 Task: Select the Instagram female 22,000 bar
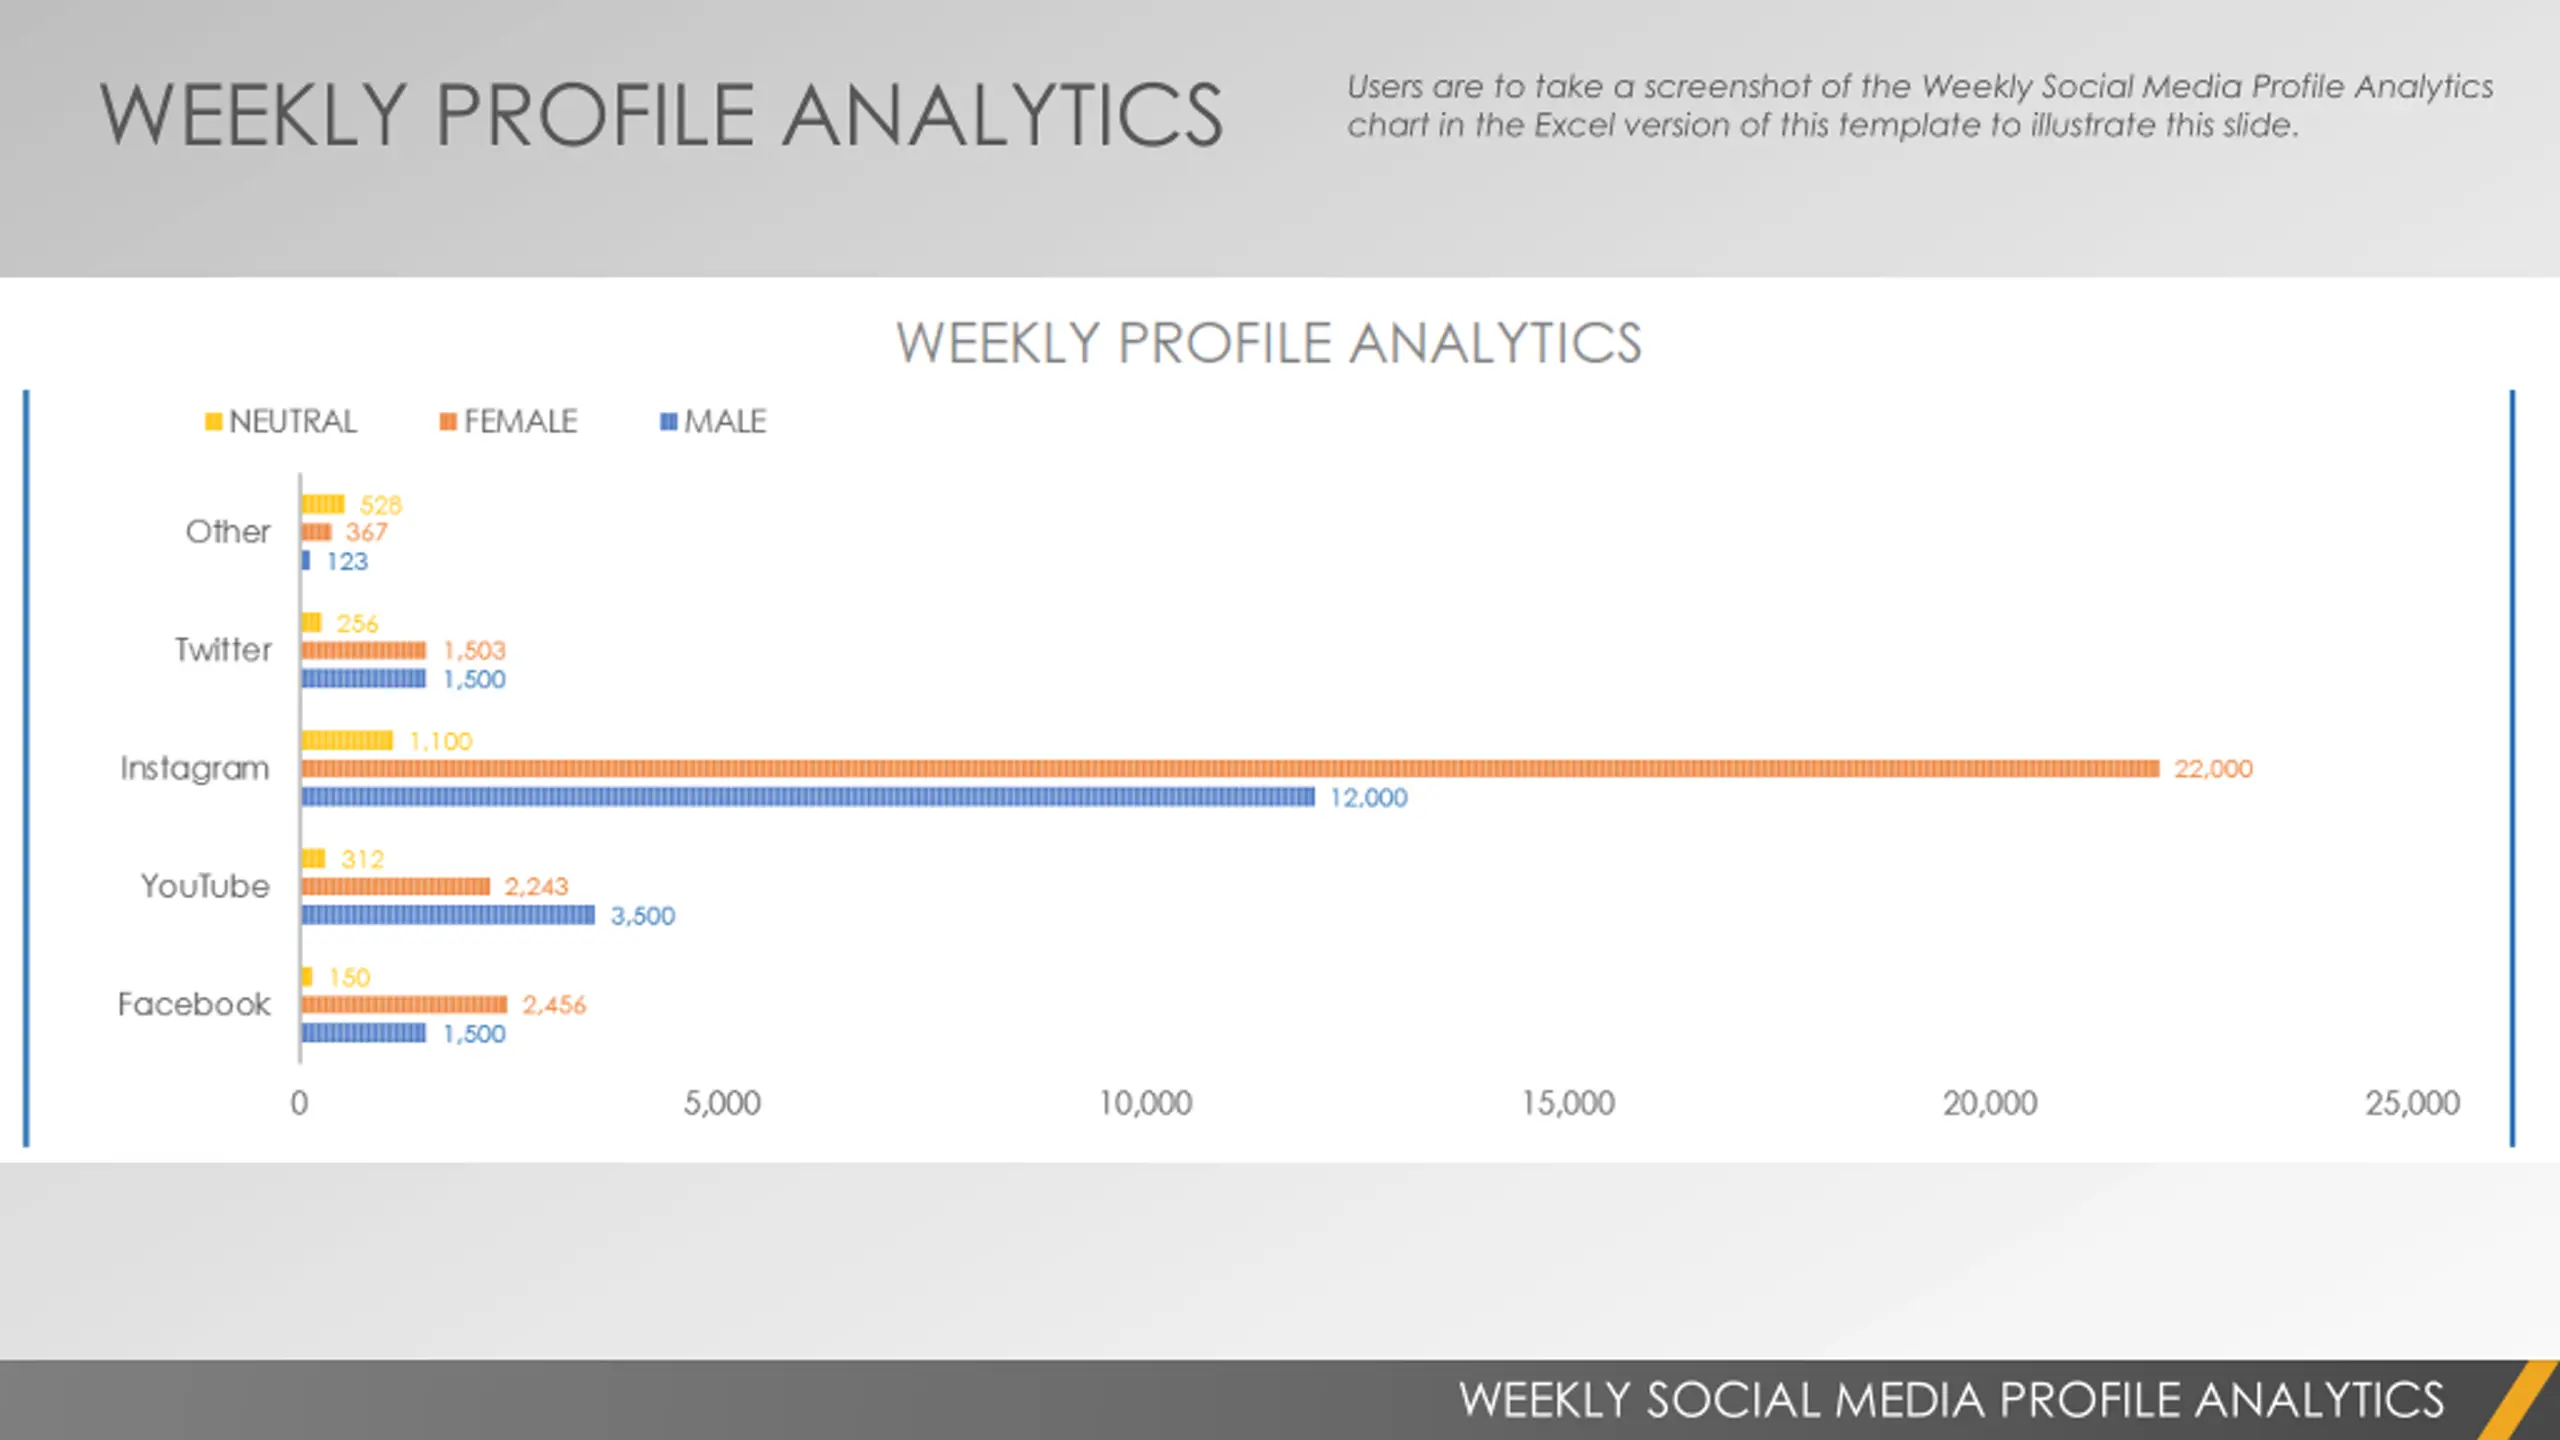1230,768
